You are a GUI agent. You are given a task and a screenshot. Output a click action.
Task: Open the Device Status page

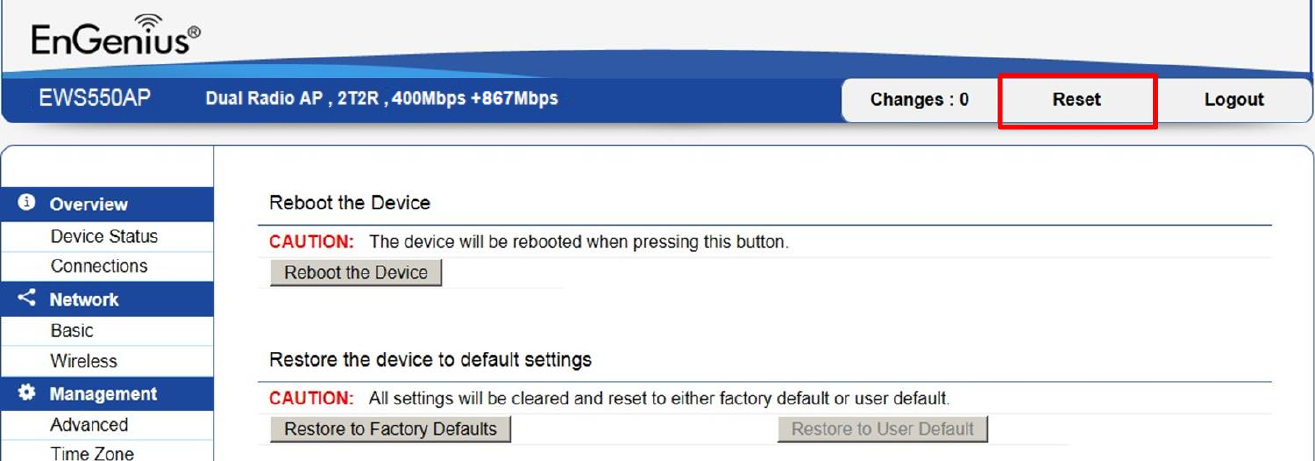pos(104,236)
